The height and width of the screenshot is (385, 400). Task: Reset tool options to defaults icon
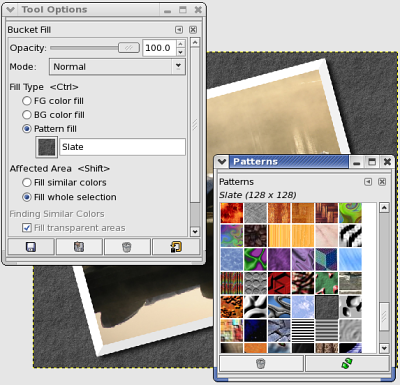(x=176, y=247)
